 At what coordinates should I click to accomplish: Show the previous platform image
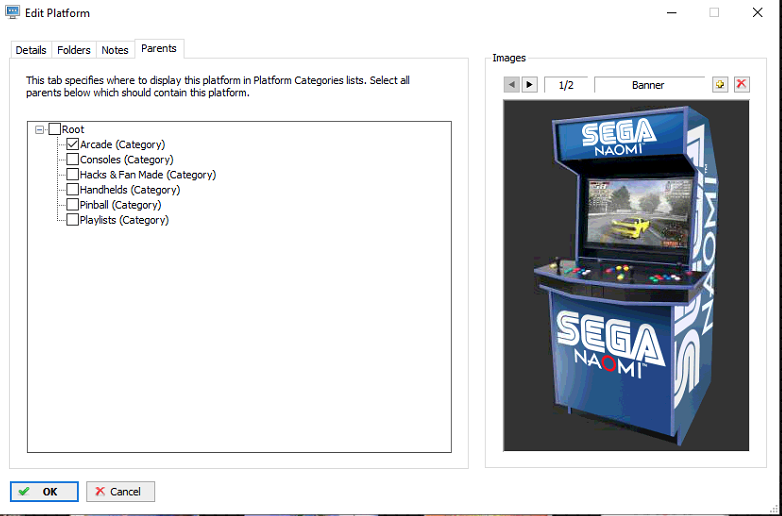click(511, 85)
